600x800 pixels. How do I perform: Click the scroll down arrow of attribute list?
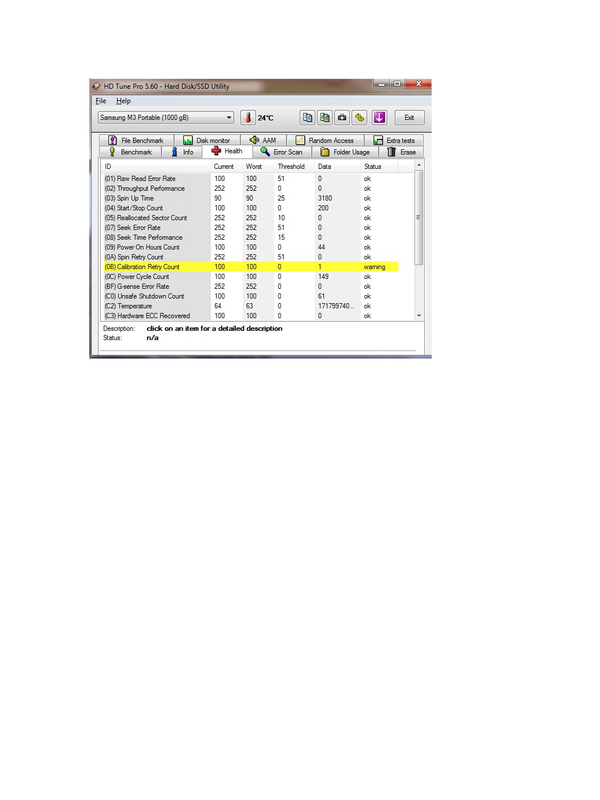[x=419, y=316]
